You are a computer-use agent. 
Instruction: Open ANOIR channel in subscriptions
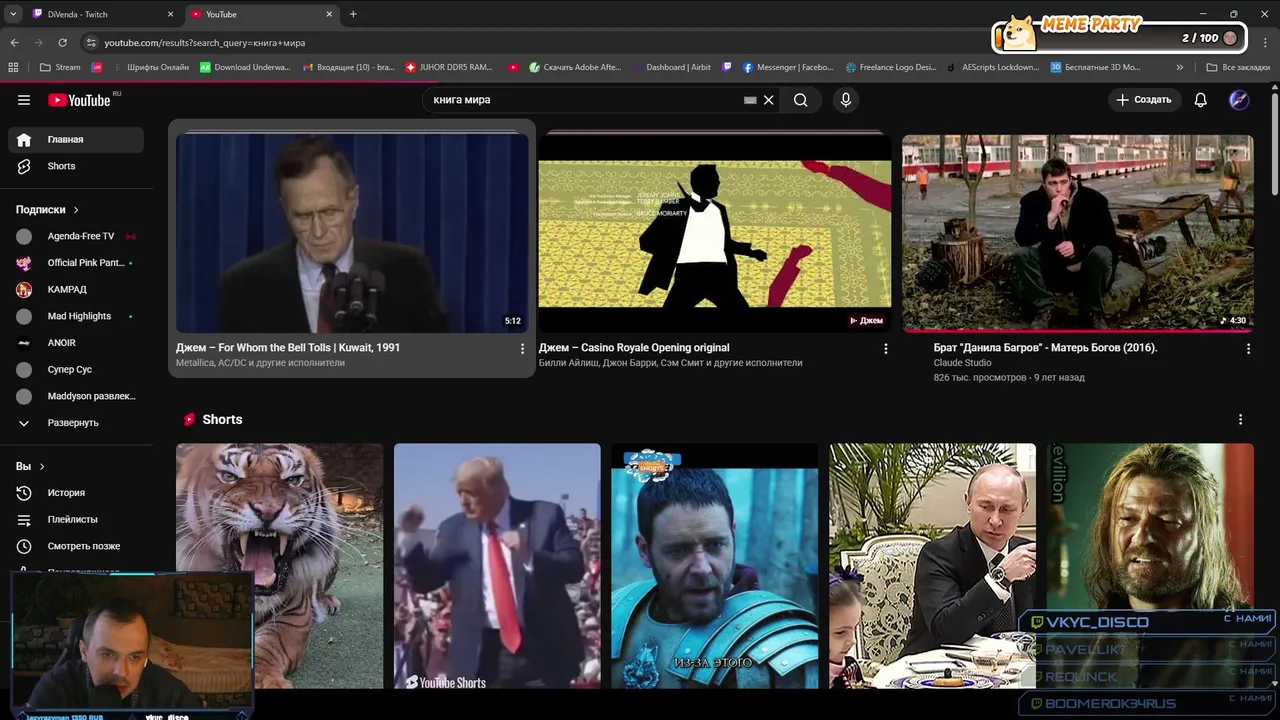(76, 343)
